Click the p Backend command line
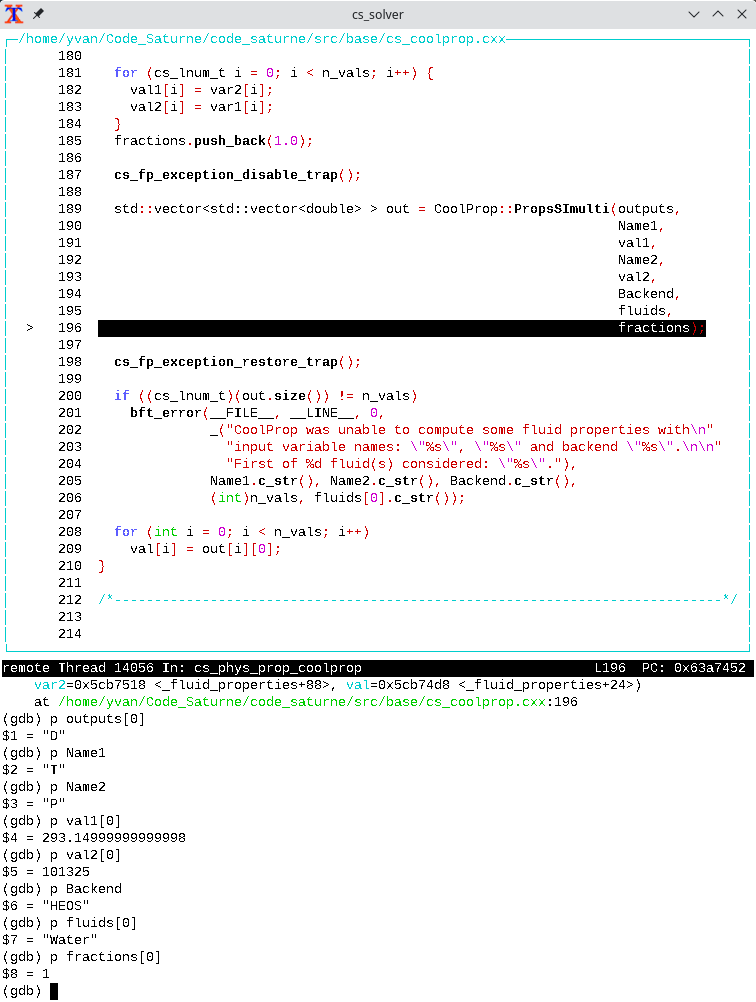The width and height of the screenshot is (756, 1002). (x=85, y=889)
